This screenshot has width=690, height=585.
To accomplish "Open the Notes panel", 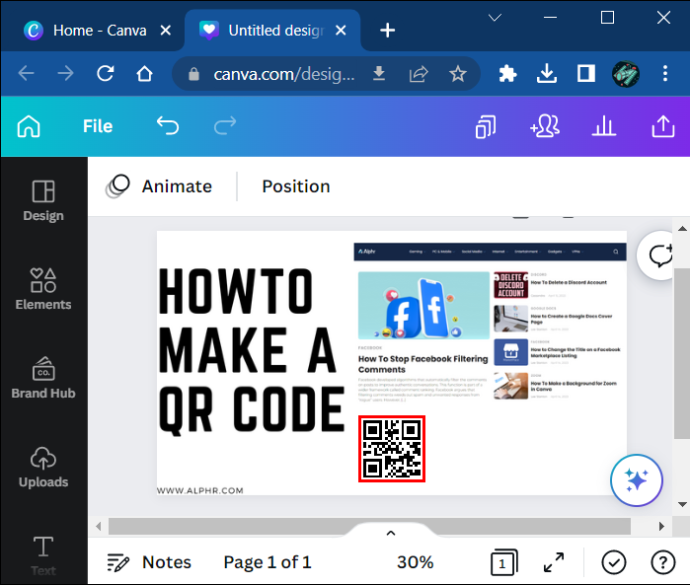I will pos(149,562).
